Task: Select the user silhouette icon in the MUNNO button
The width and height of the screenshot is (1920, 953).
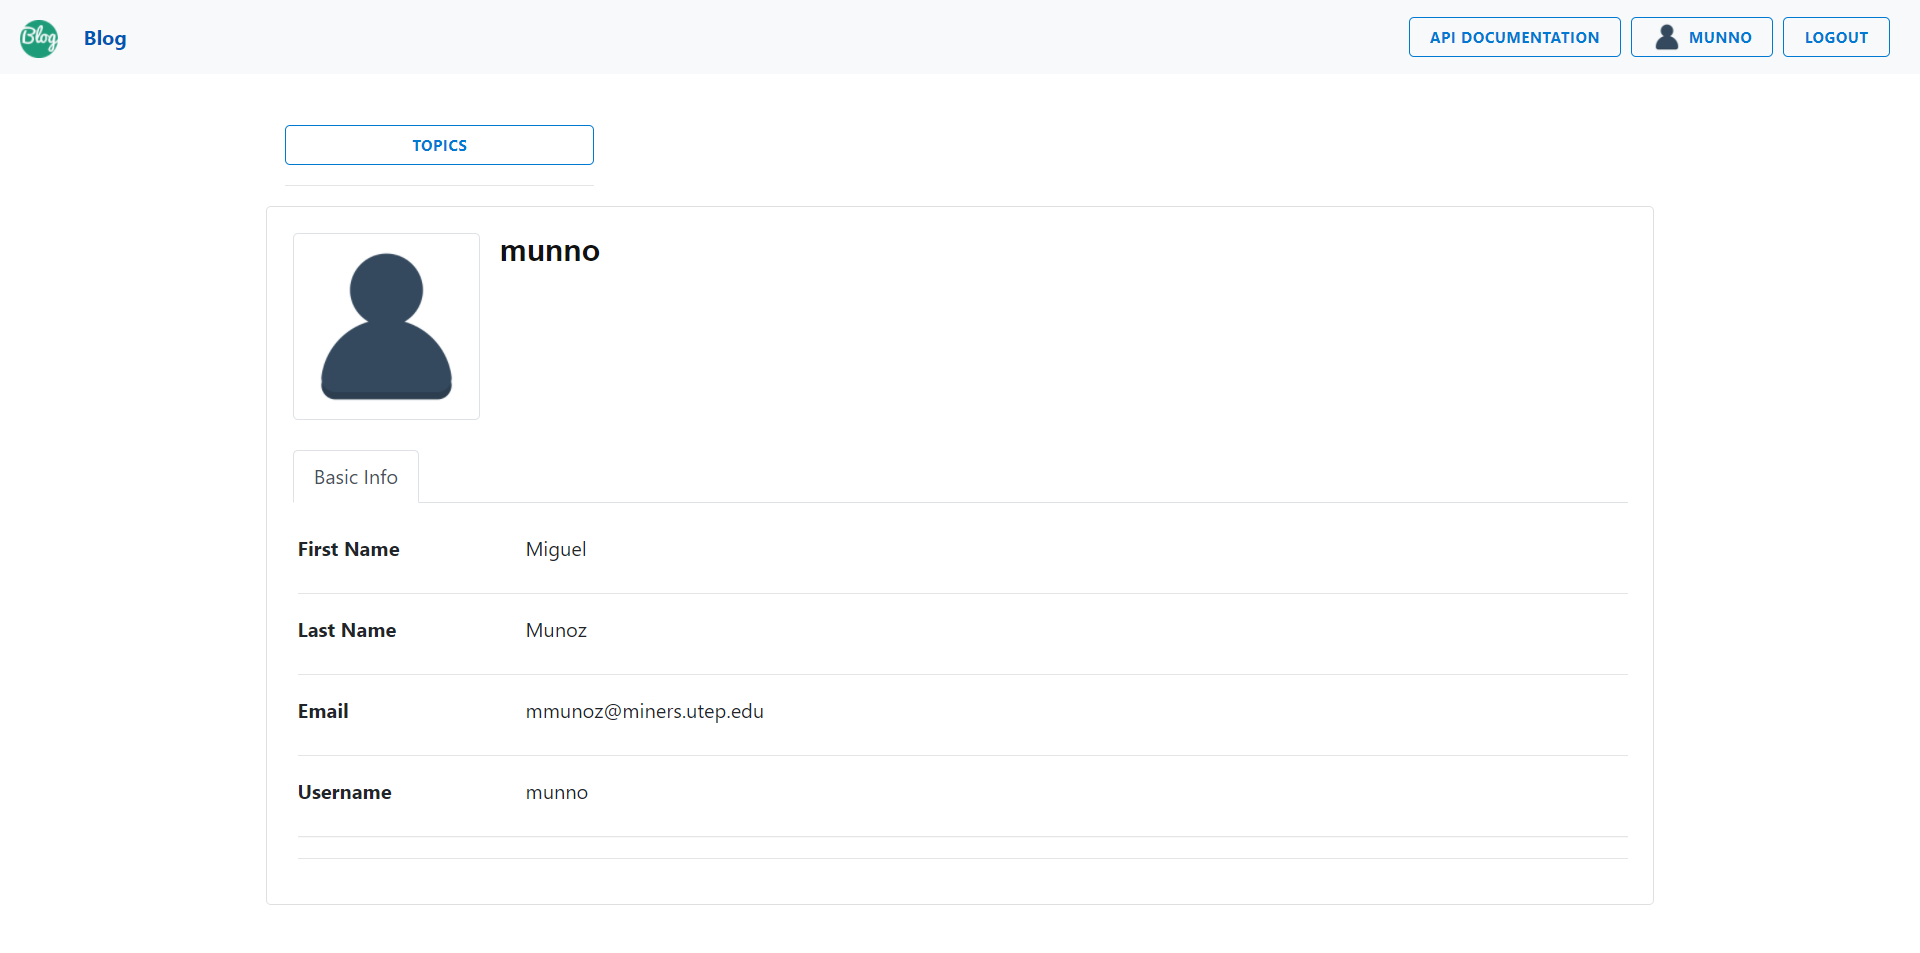Action: tap(1666, 37)
